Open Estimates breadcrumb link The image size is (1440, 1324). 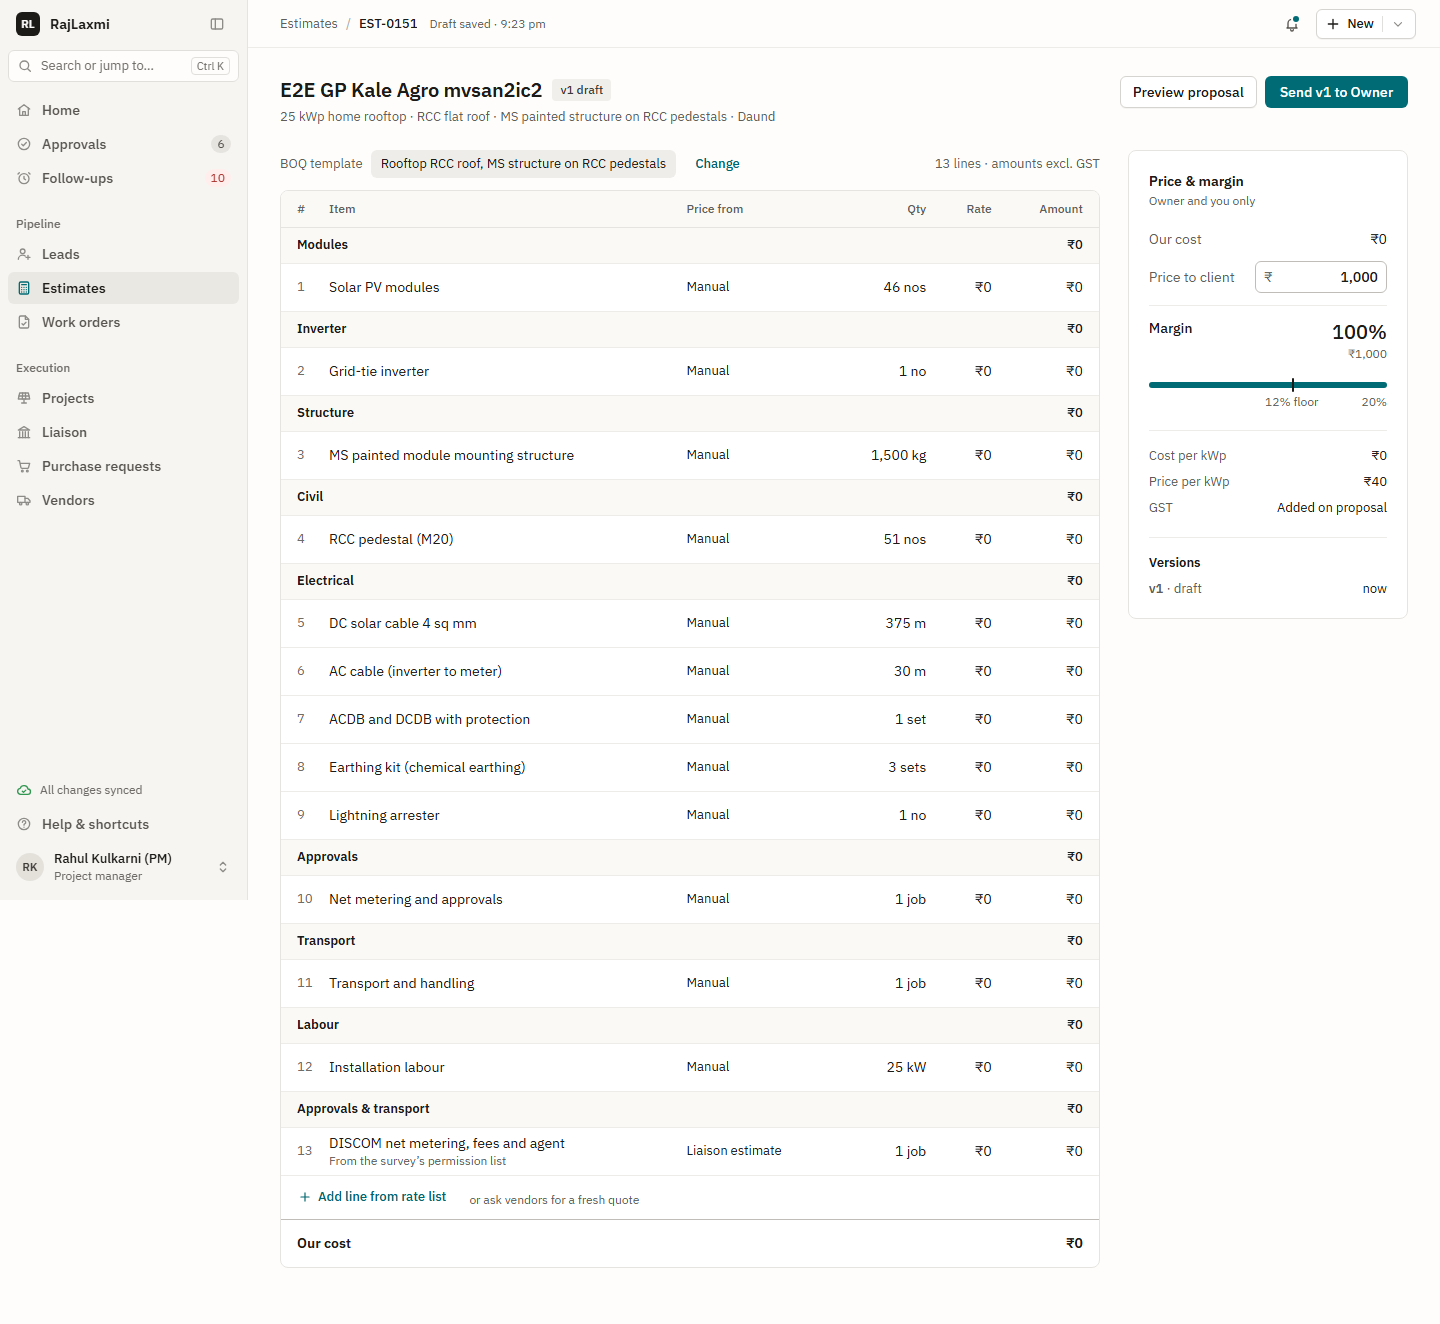[309, 24]
